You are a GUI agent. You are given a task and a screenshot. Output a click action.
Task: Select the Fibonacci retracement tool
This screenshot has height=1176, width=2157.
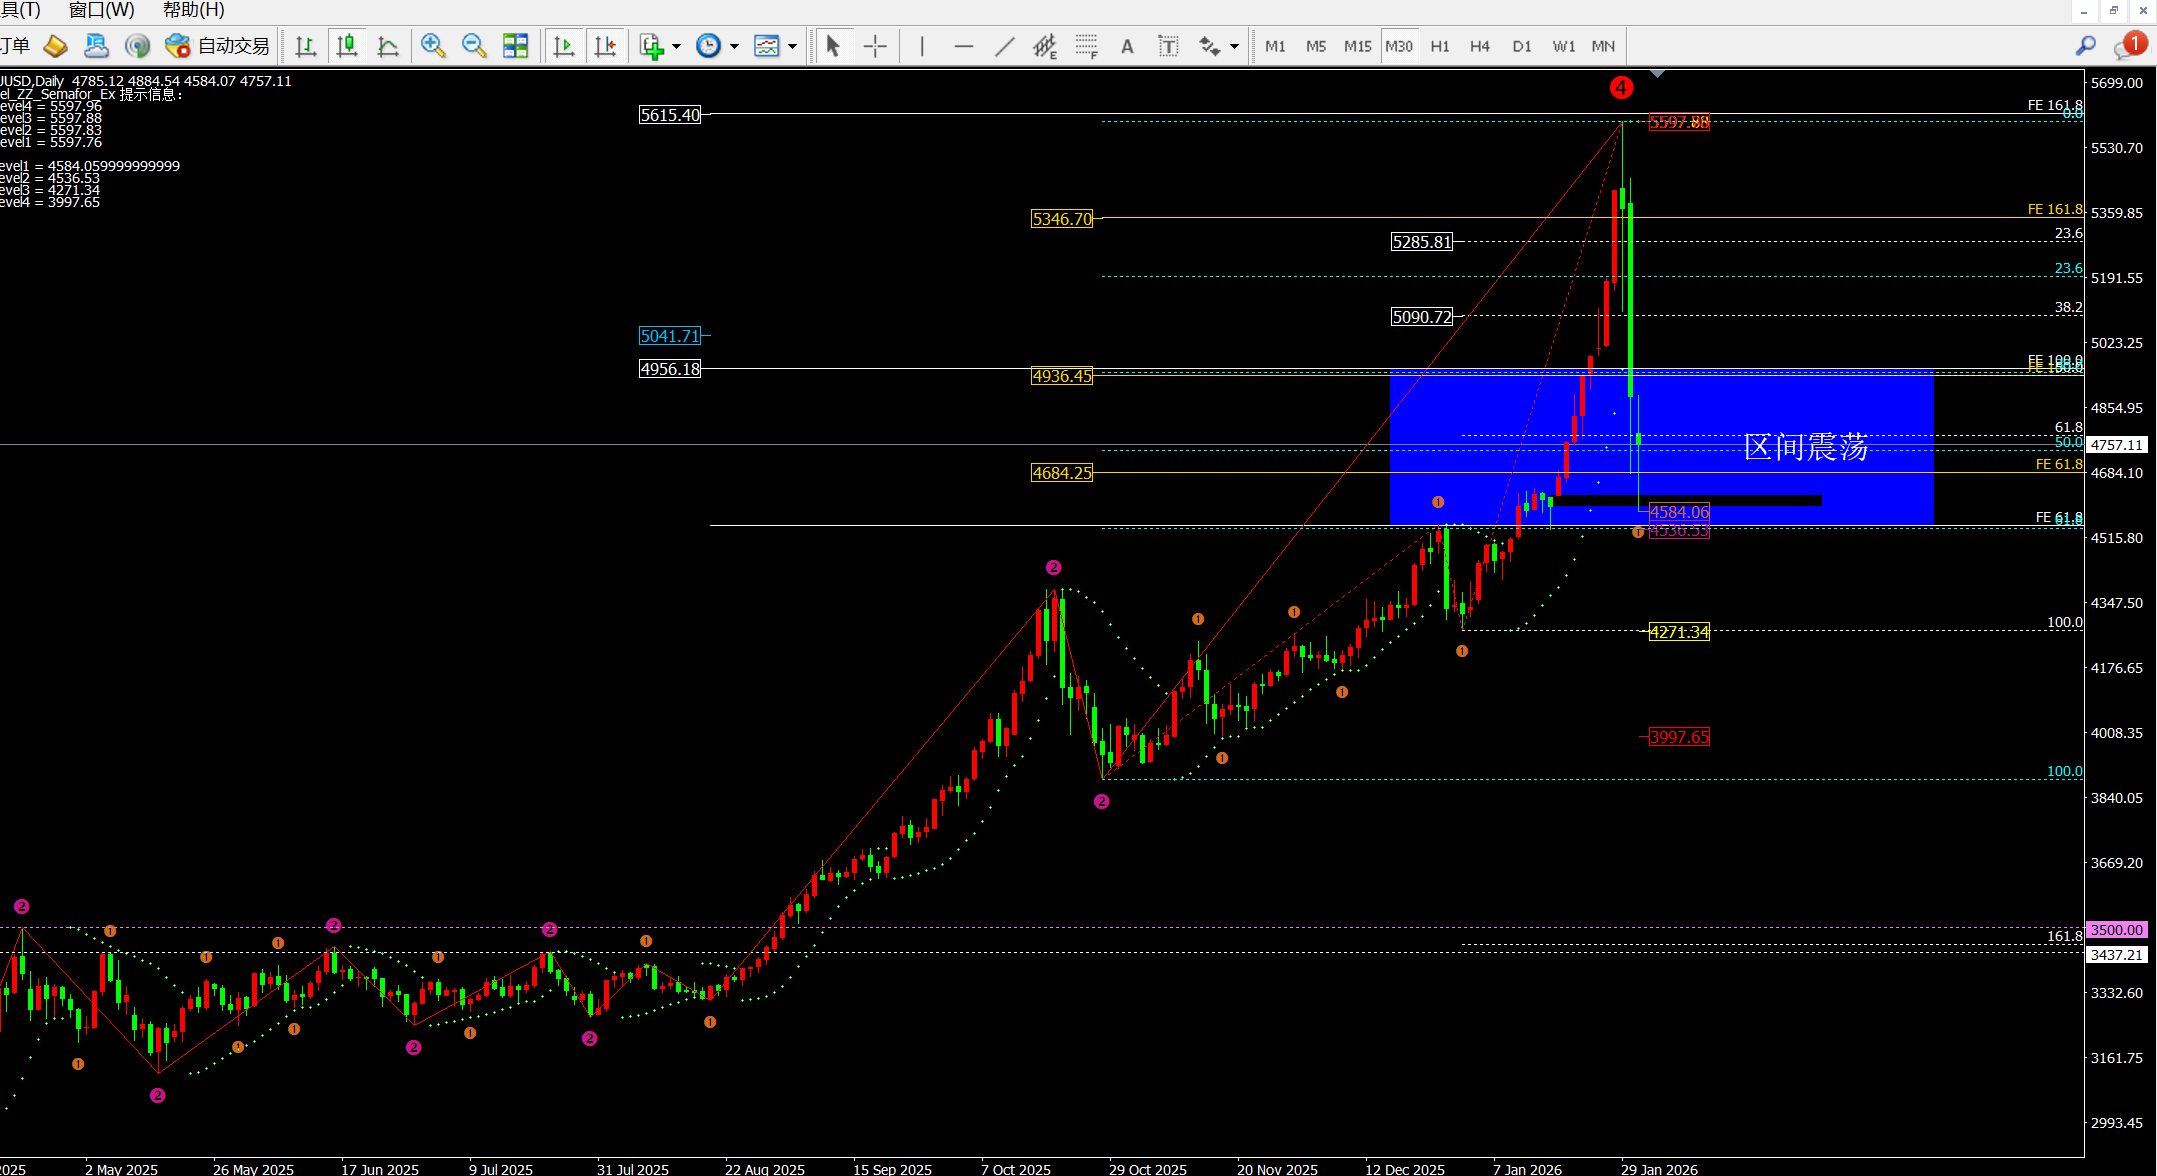tap(1086, 46)
